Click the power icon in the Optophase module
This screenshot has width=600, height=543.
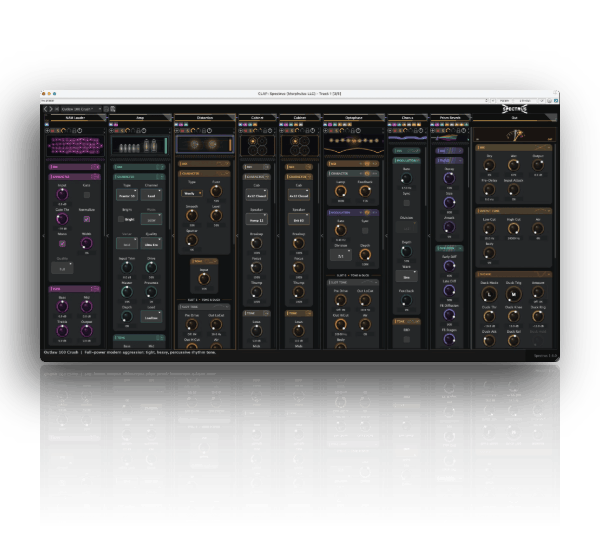(x=357, y=131)
